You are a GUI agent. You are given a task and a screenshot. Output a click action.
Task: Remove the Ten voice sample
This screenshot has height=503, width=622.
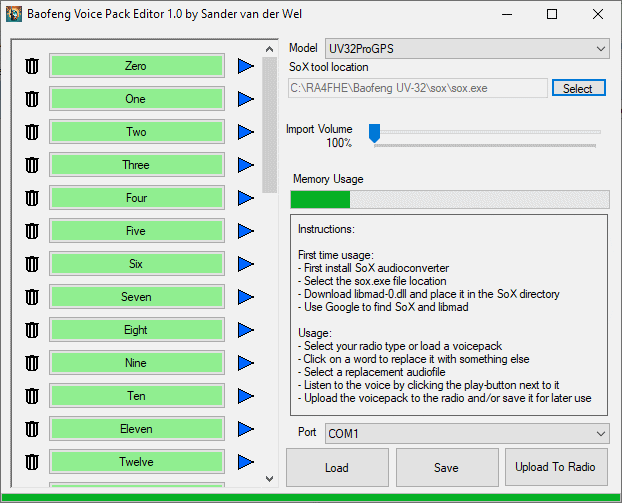tap(32, 395)
